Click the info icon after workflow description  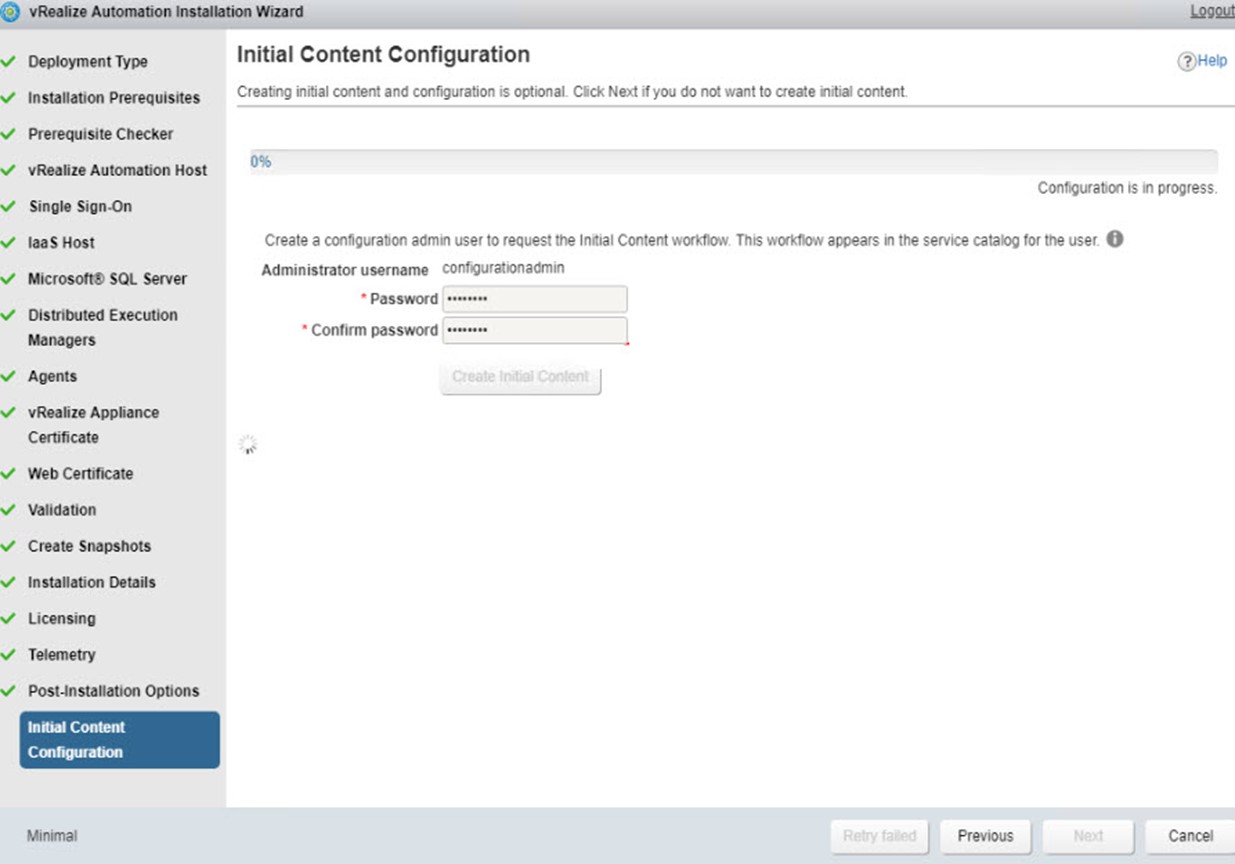click(x=1115, y=240)
